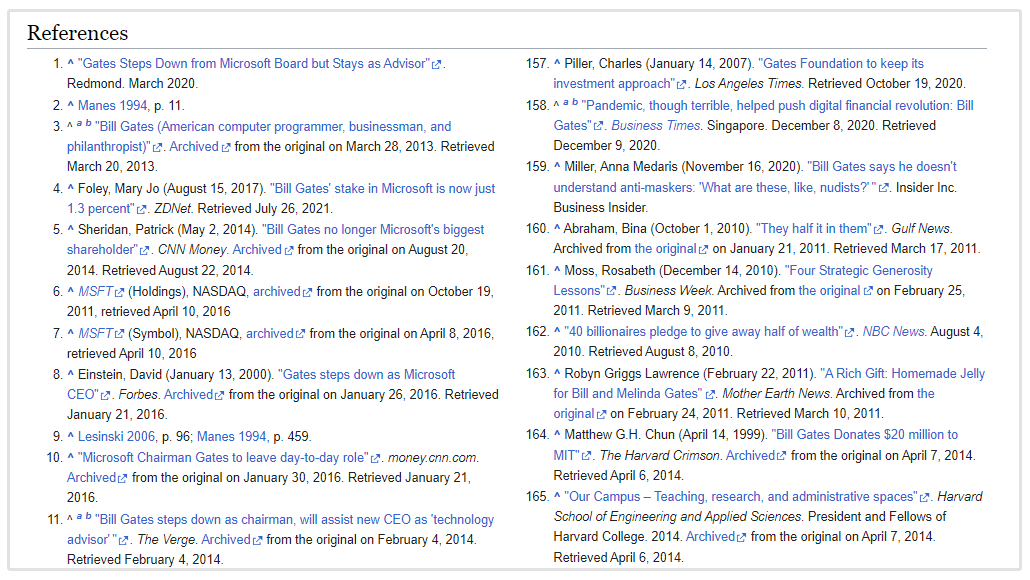Image resolution: width=1030 pixels, height=580 pixels.
Task: Click external link icon after '40 billionaires pledge' title
Action: pyautogui.click(x=850, y=333)
